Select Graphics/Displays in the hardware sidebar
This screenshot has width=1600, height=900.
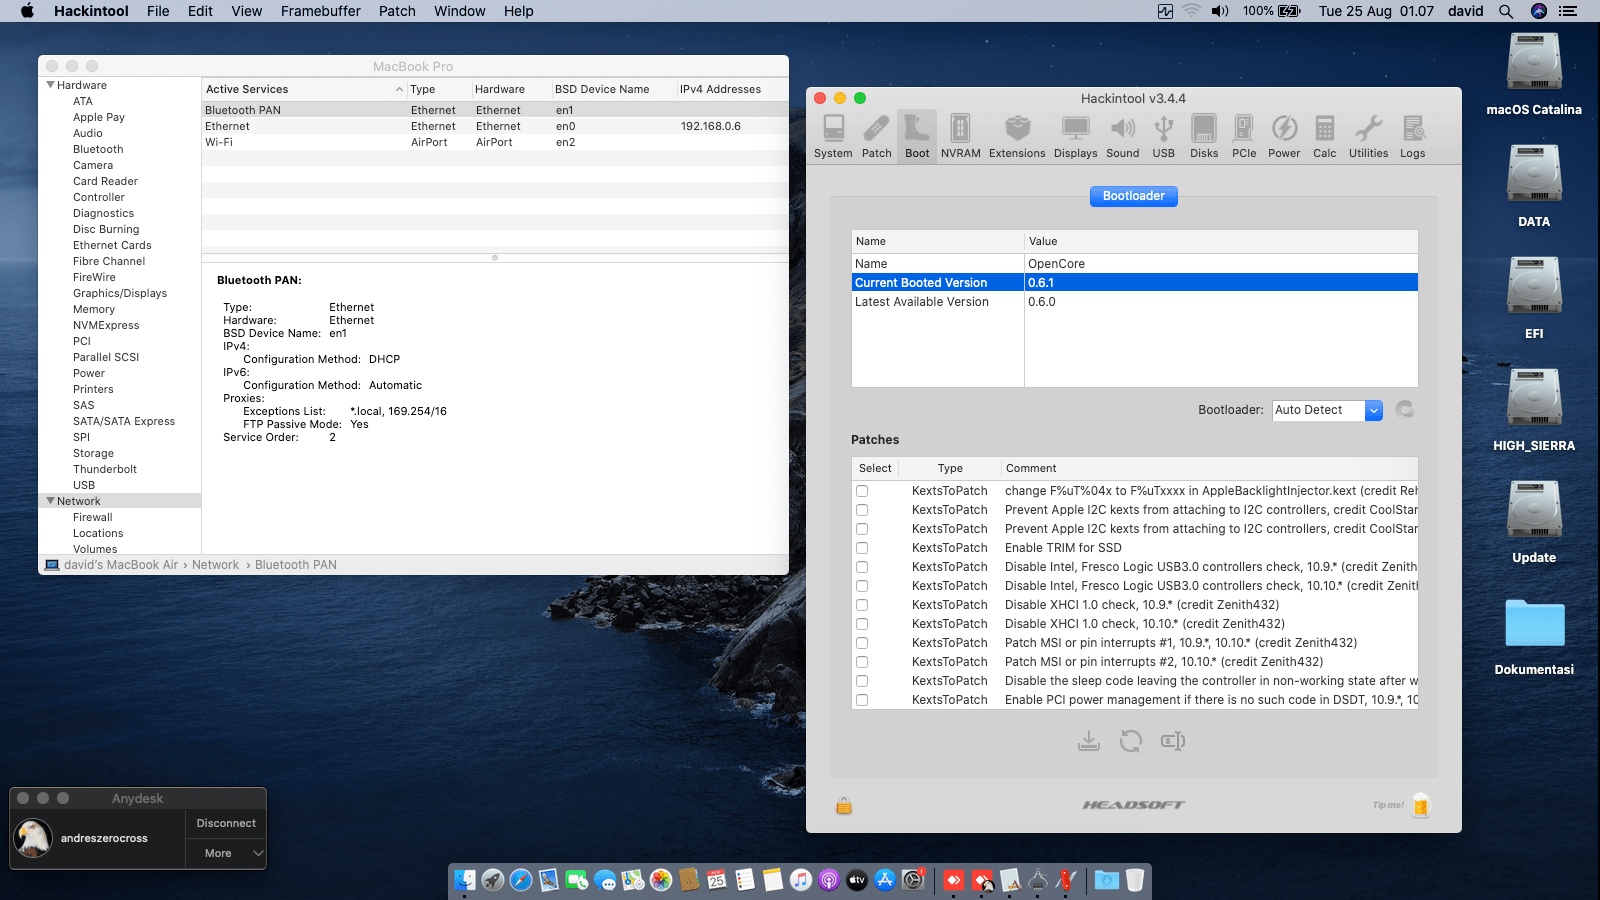click(120, 293)
